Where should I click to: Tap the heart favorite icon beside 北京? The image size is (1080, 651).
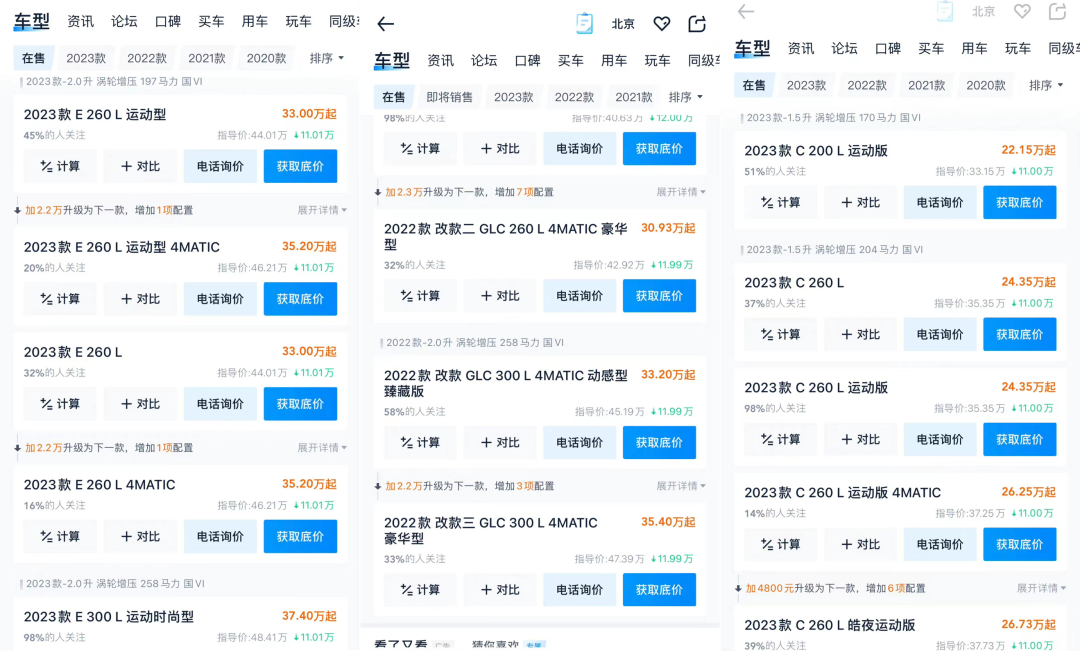pyautogui.click(x=661, y=24)
